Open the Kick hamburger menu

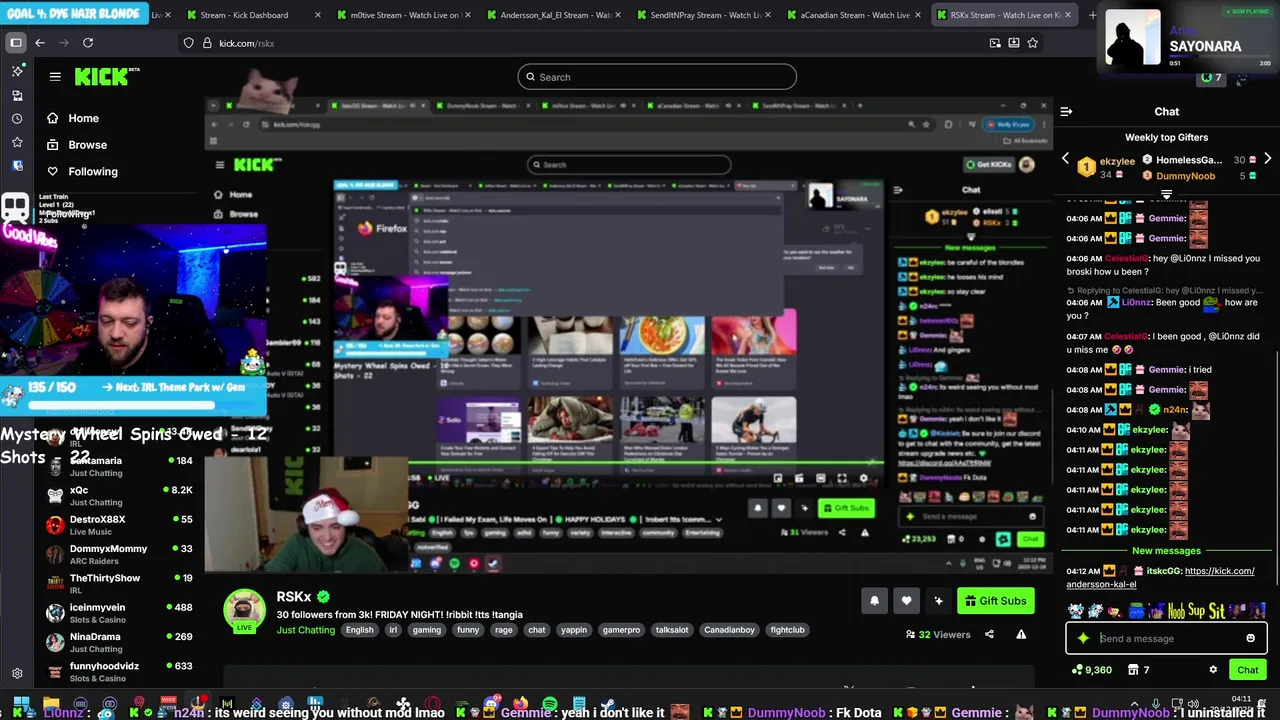(55, 76)
